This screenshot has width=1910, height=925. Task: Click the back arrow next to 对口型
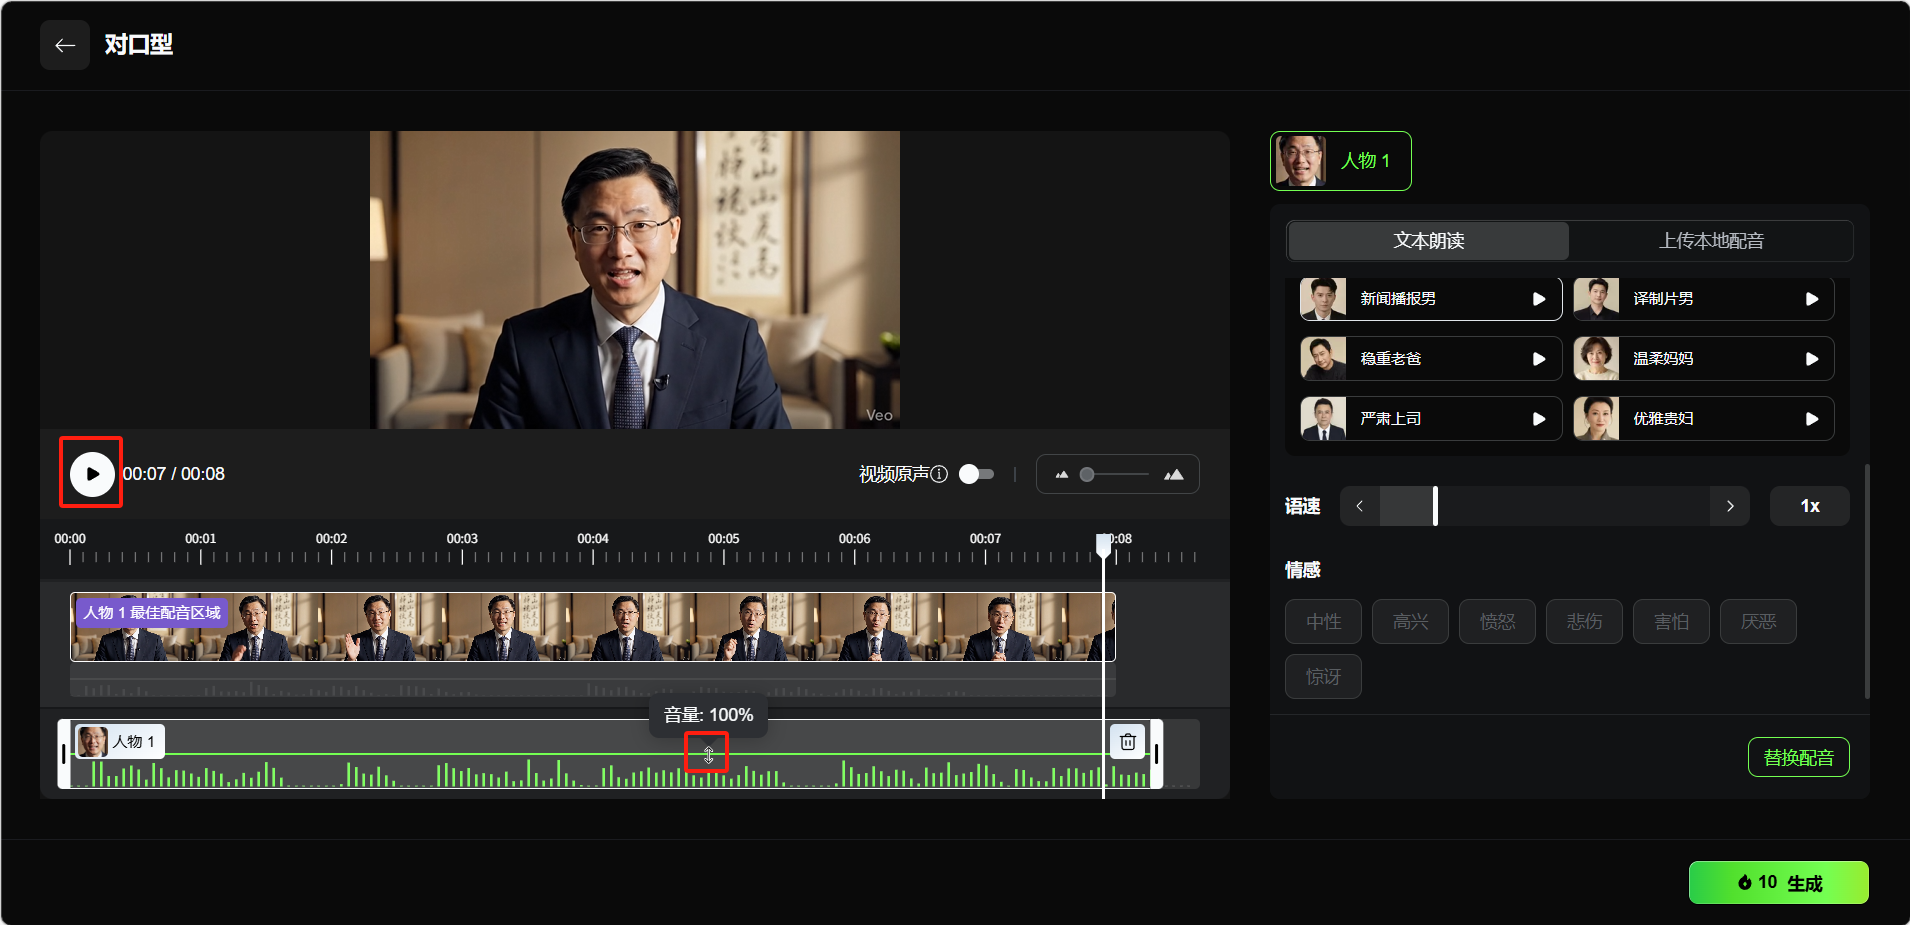click(x=65, y=45)
